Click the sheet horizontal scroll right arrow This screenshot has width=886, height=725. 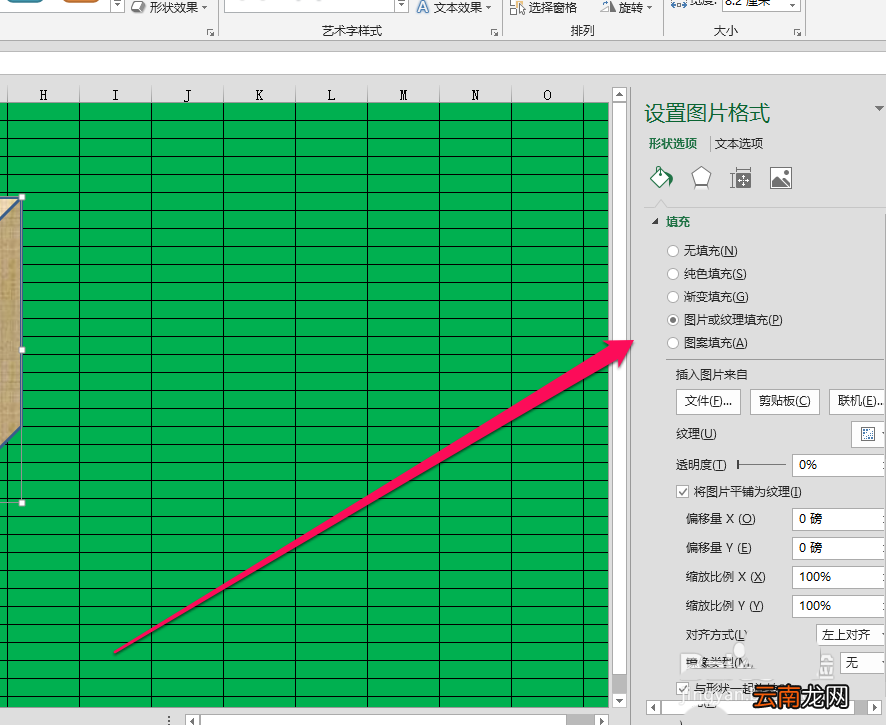point(602,720)
